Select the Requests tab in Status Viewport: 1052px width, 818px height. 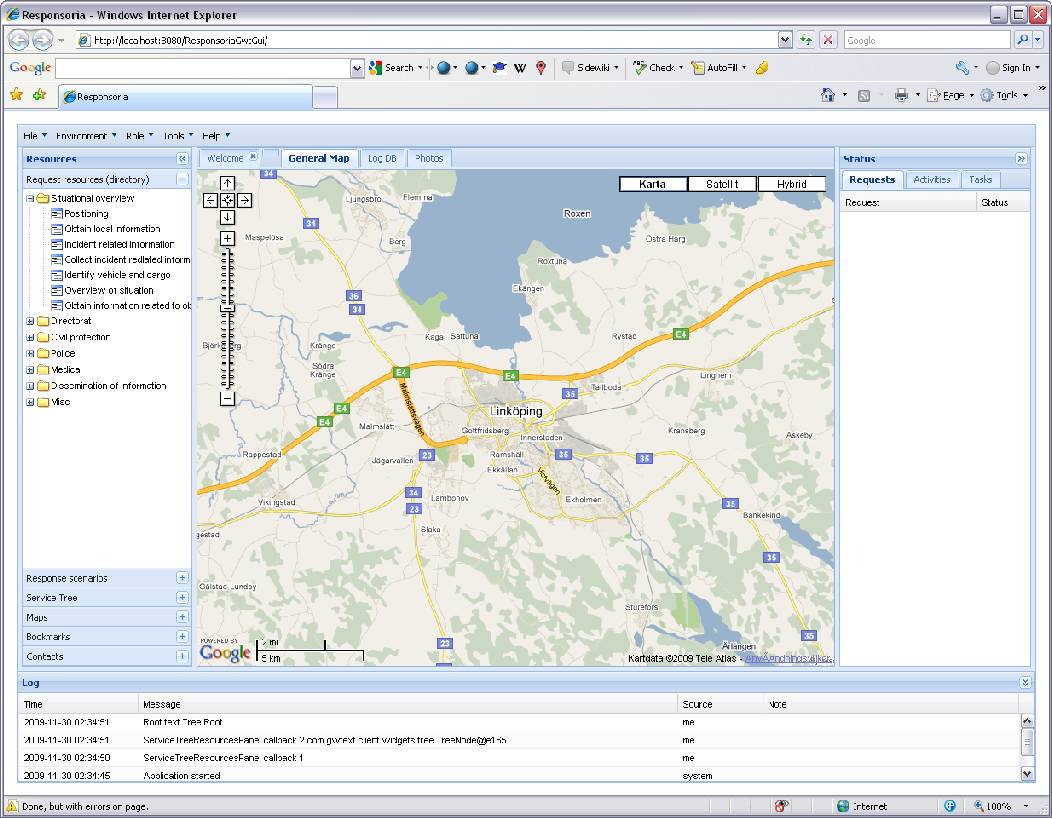pyautogui.click(x=872, y=179)
